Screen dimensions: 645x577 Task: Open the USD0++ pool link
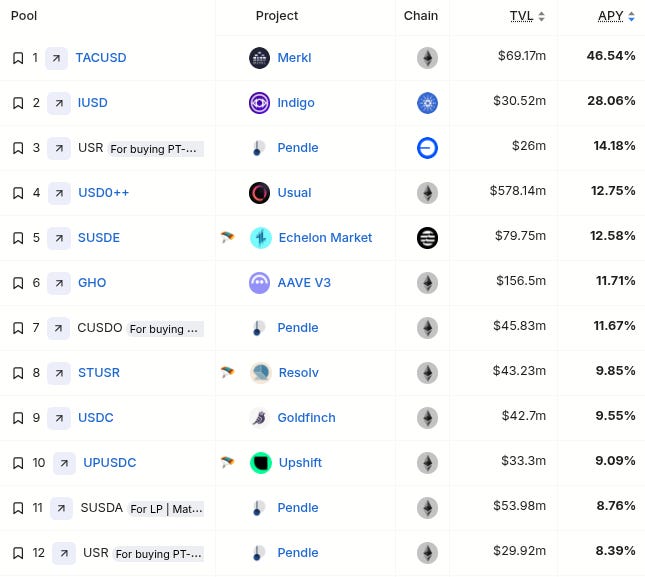tap(104, 193)
